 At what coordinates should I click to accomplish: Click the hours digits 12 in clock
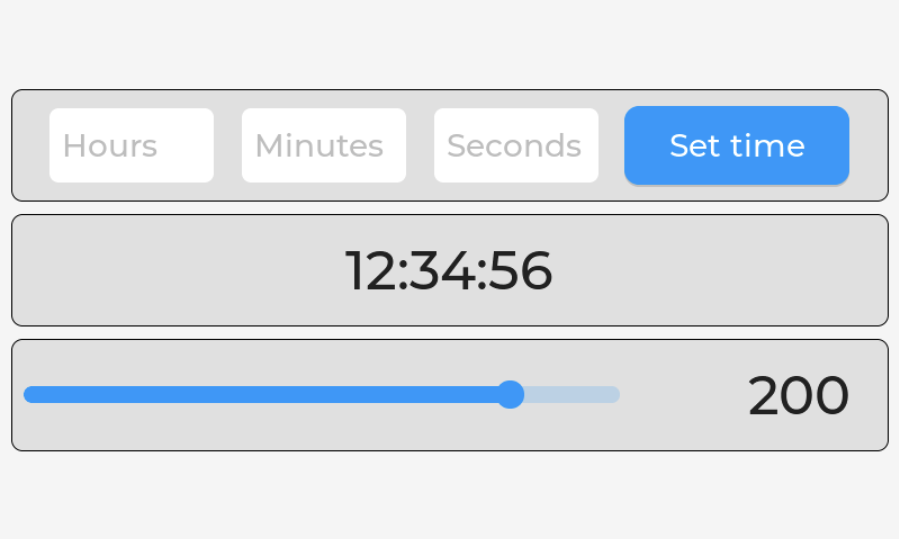[x=369, y=271]
